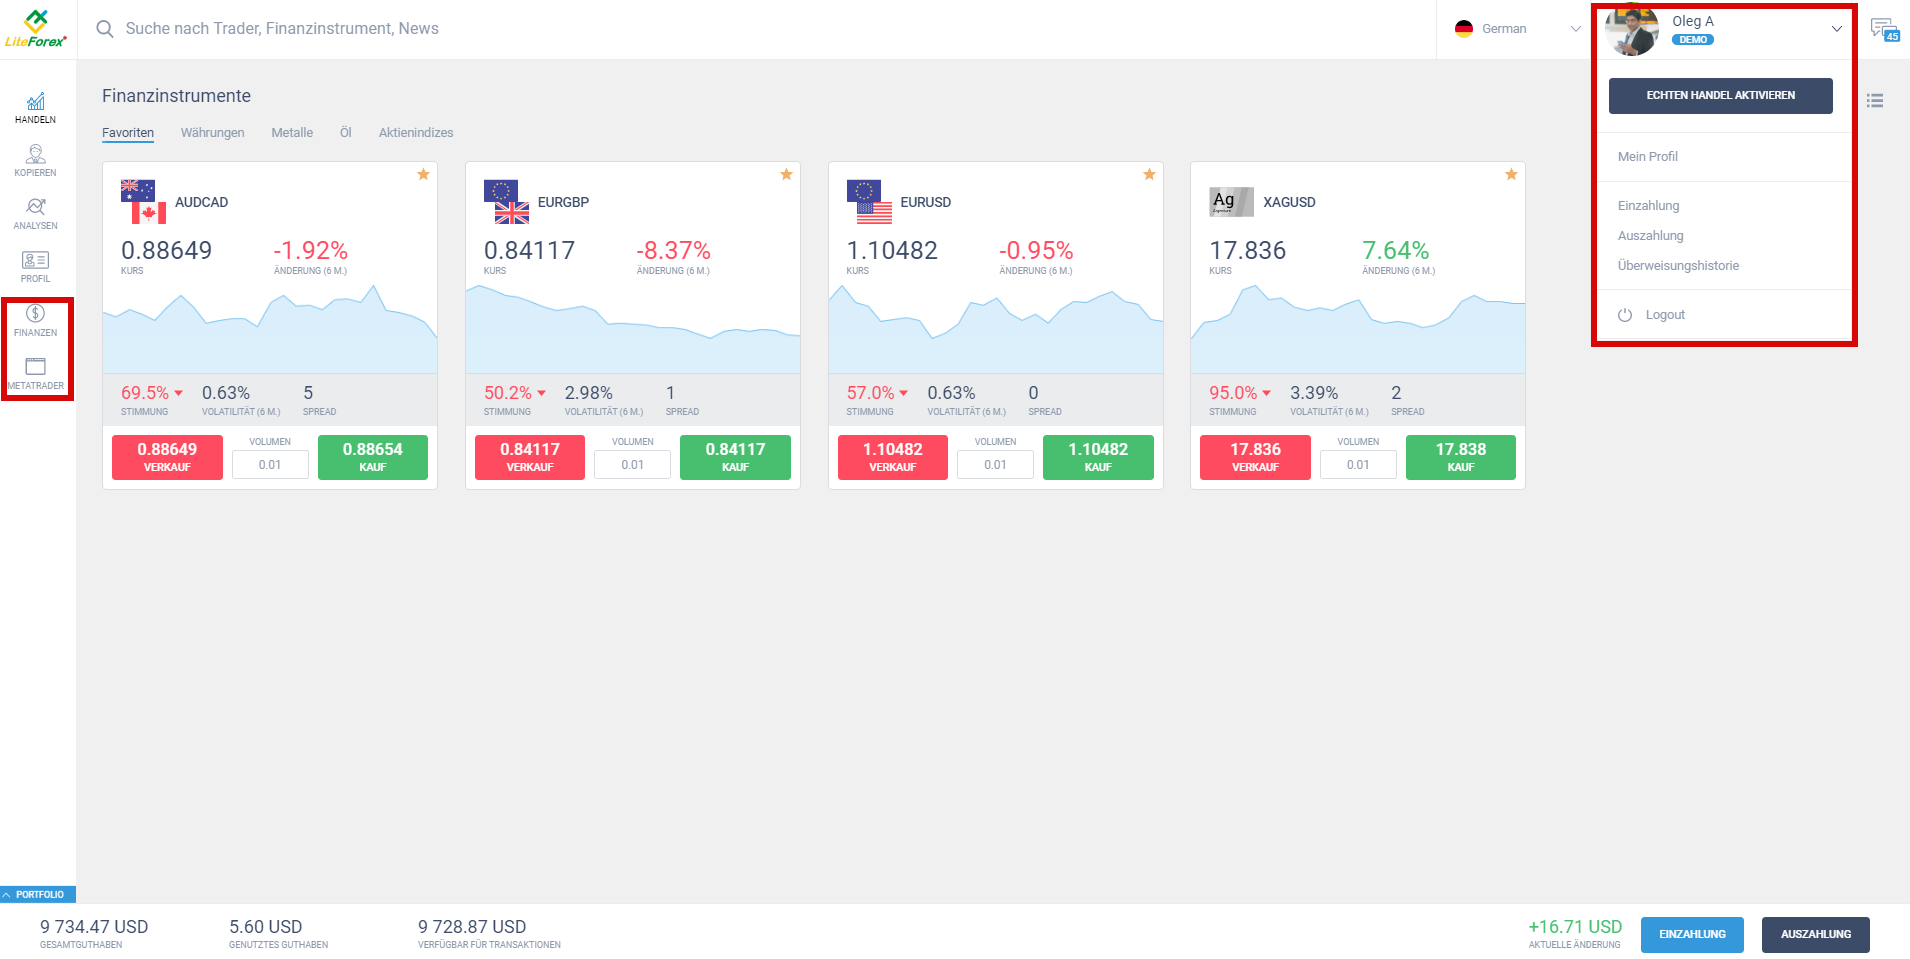Screen dimensions: 1910x959
Task: Switch to the Währungen tab
Action: point(212,132)
